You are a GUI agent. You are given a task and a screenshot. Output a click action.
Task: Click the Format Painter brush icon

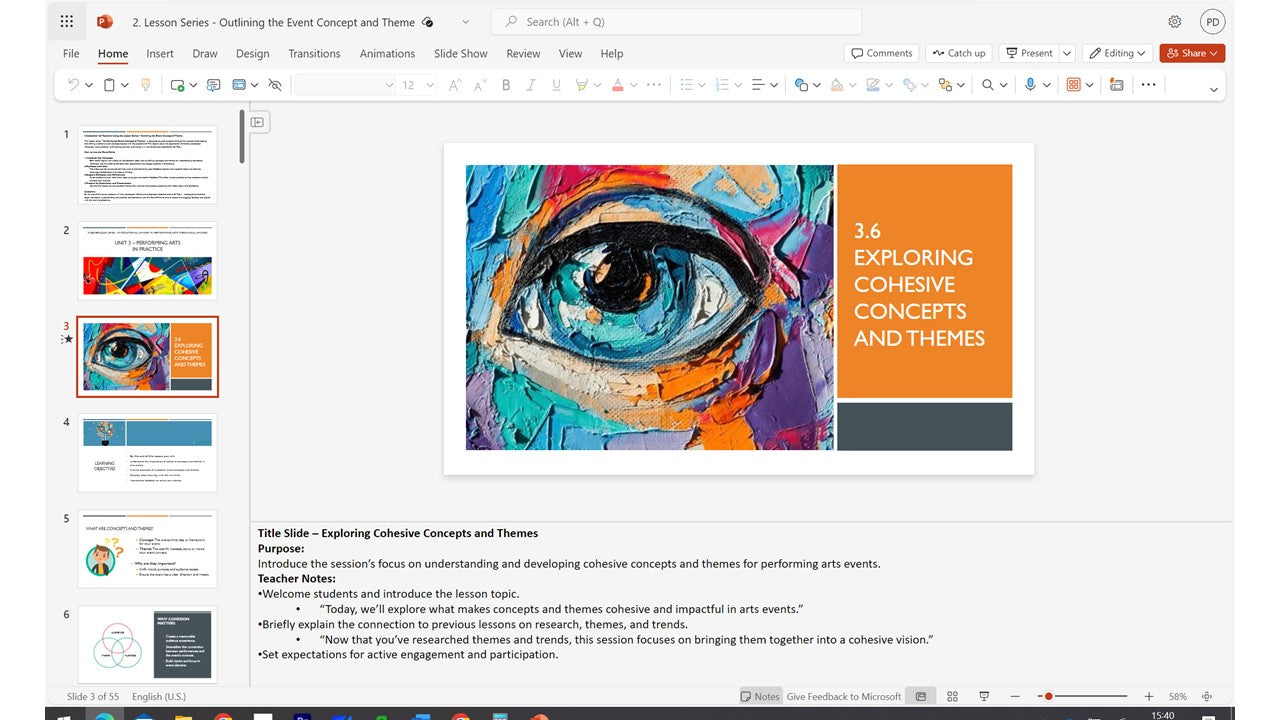(x=146, y=85)
